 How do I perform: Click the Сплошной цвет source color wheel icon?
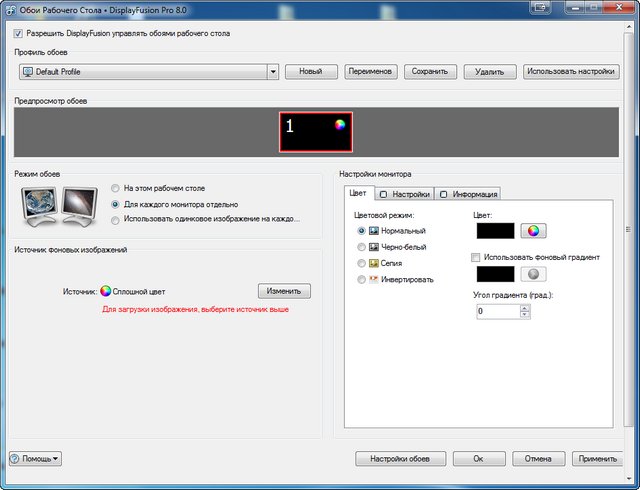point(105,291)
